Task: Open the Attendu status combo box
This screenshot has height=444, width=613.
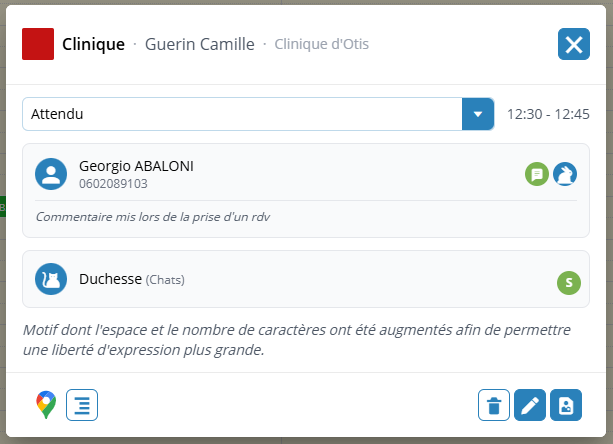Action: pyautogui.click(x=242, y=114)
